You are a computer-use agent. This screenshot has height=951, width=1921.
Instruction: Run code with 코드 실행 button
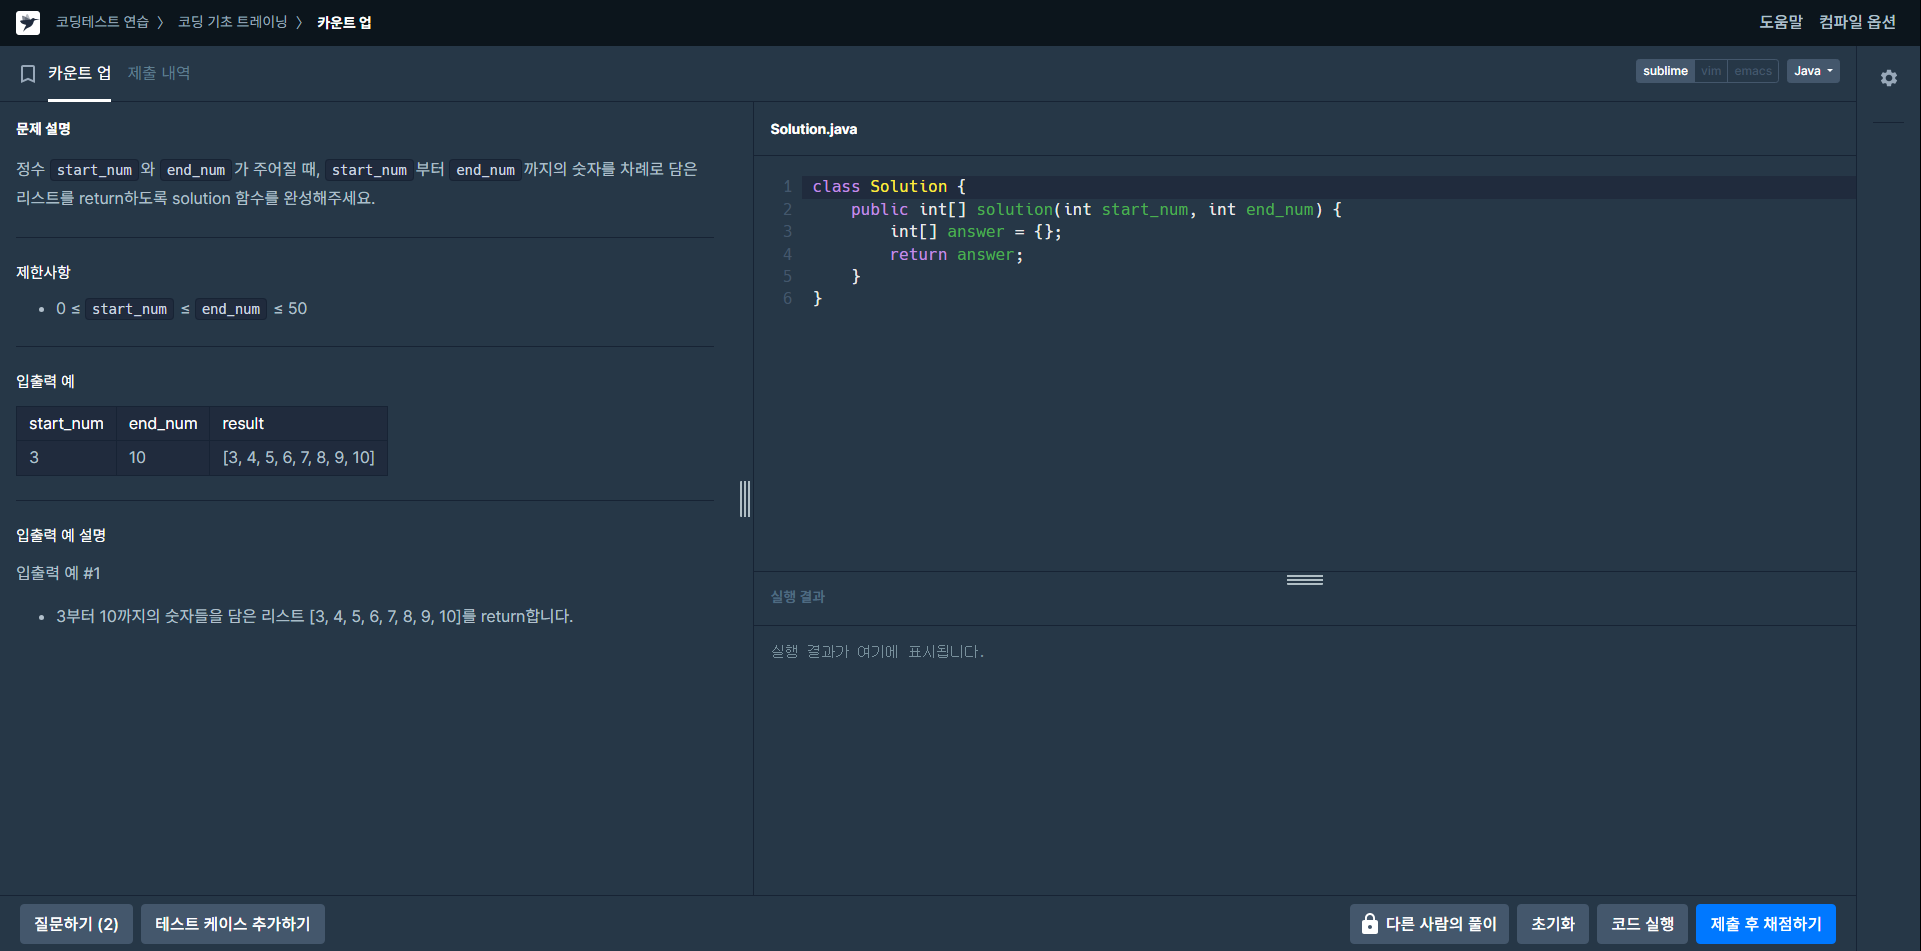(x=1642, y=924)
